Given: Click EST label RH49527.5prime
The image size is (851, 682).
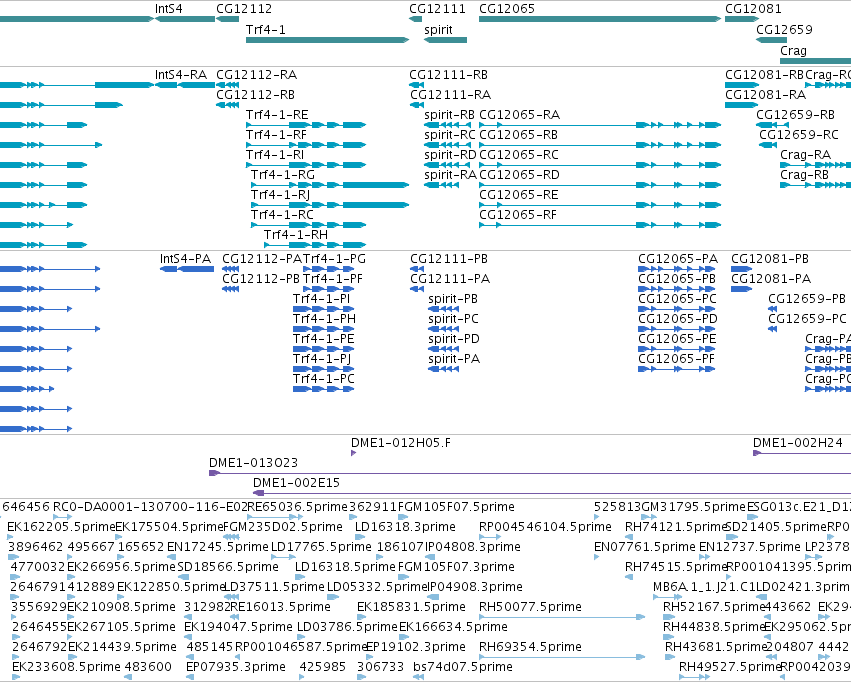Looking at the screenshot, I should point(730,667).
